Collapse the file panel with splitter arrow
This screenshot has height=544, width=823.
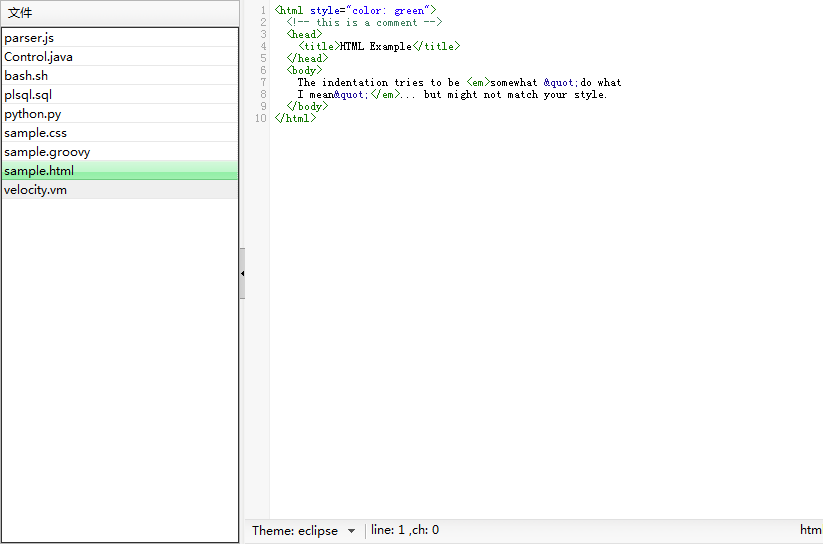(242, 273)
